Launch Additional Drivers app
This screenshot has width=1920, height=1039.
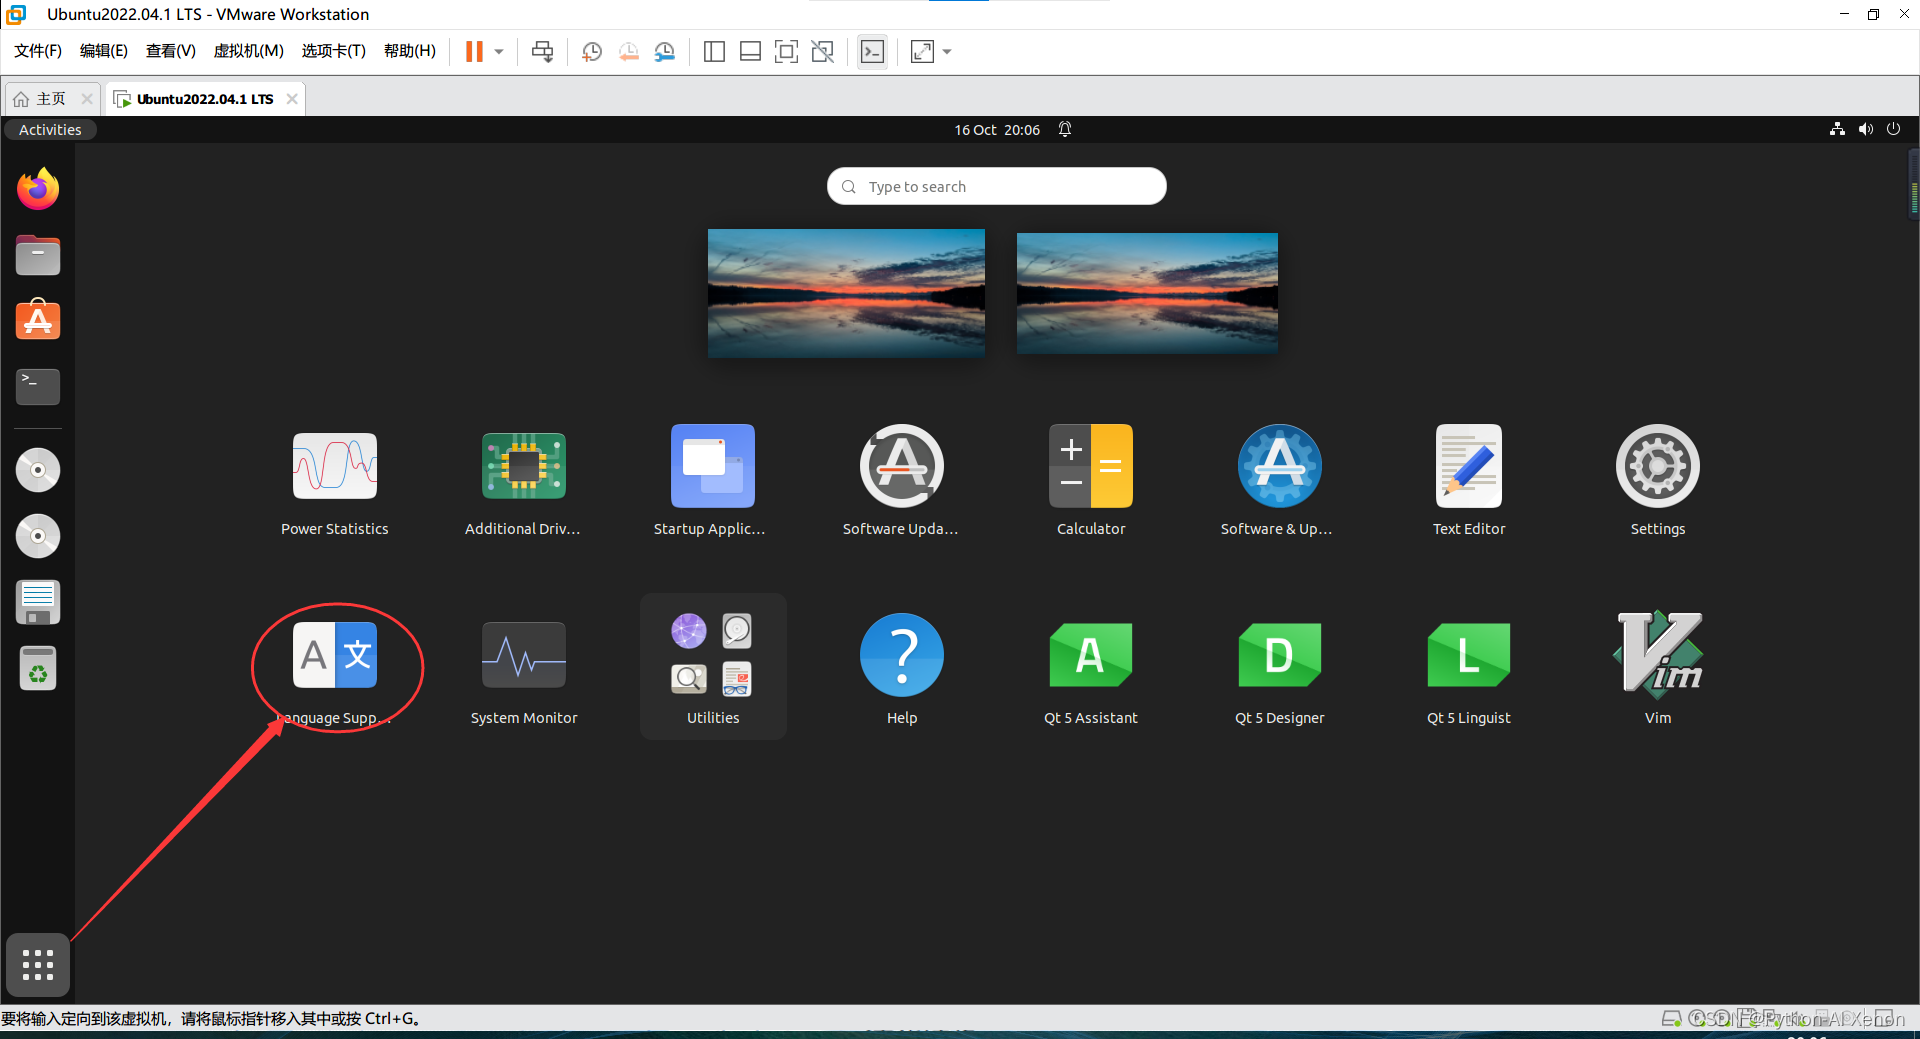(x=523, y=483)
